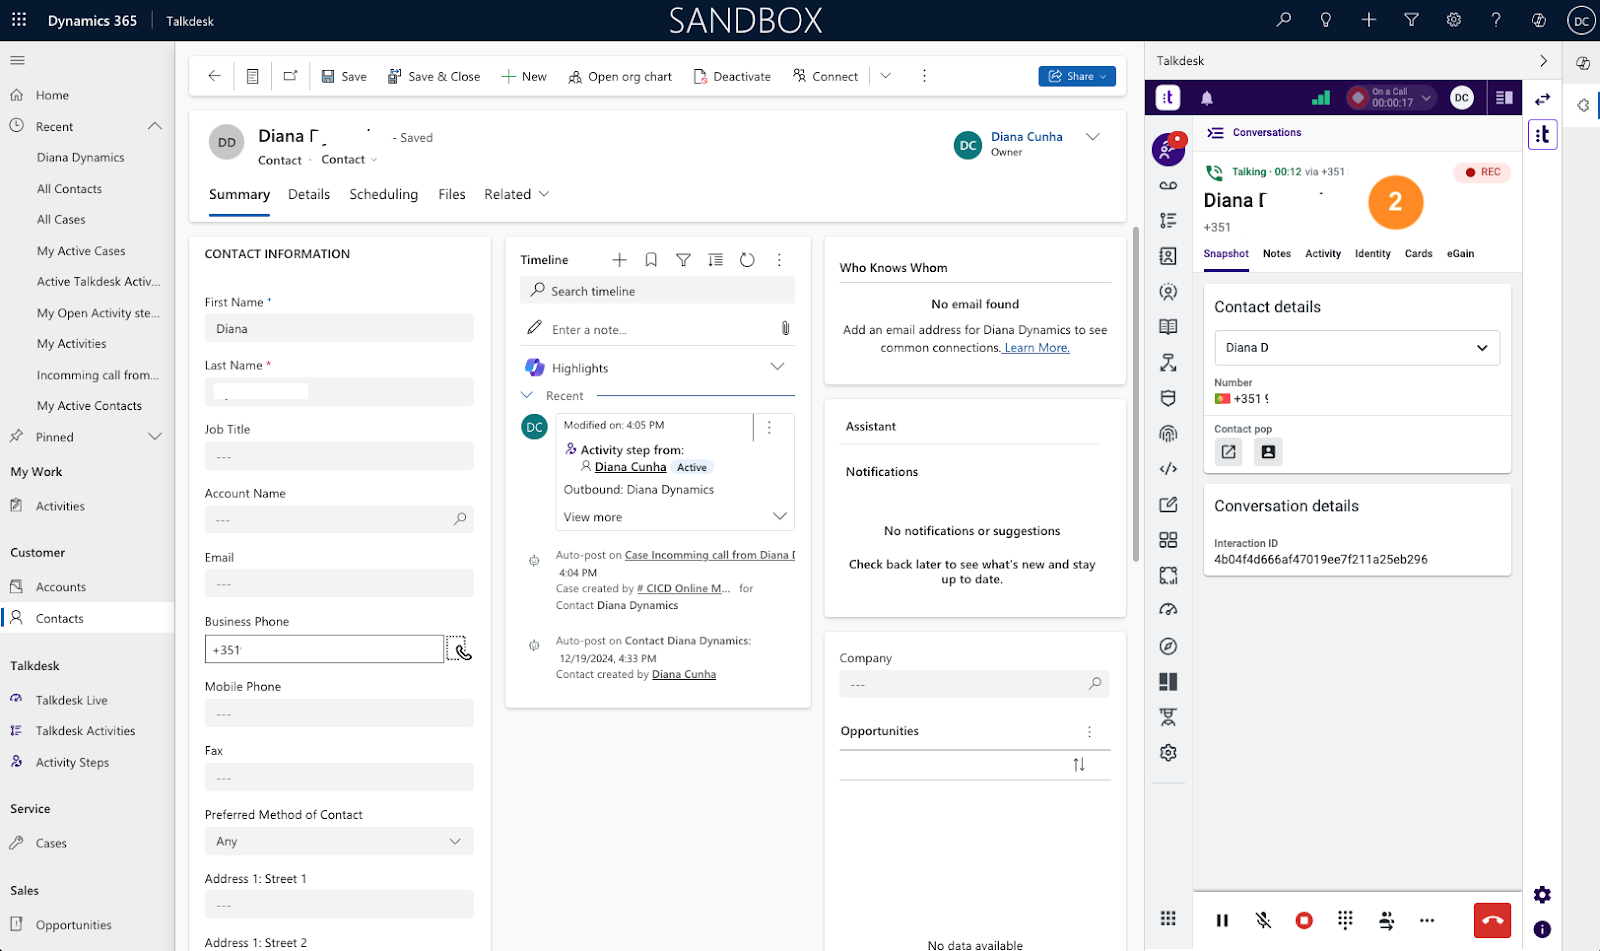Toggle call recording stop button
Viewport: 1600px width, 951px height.
1304,920
